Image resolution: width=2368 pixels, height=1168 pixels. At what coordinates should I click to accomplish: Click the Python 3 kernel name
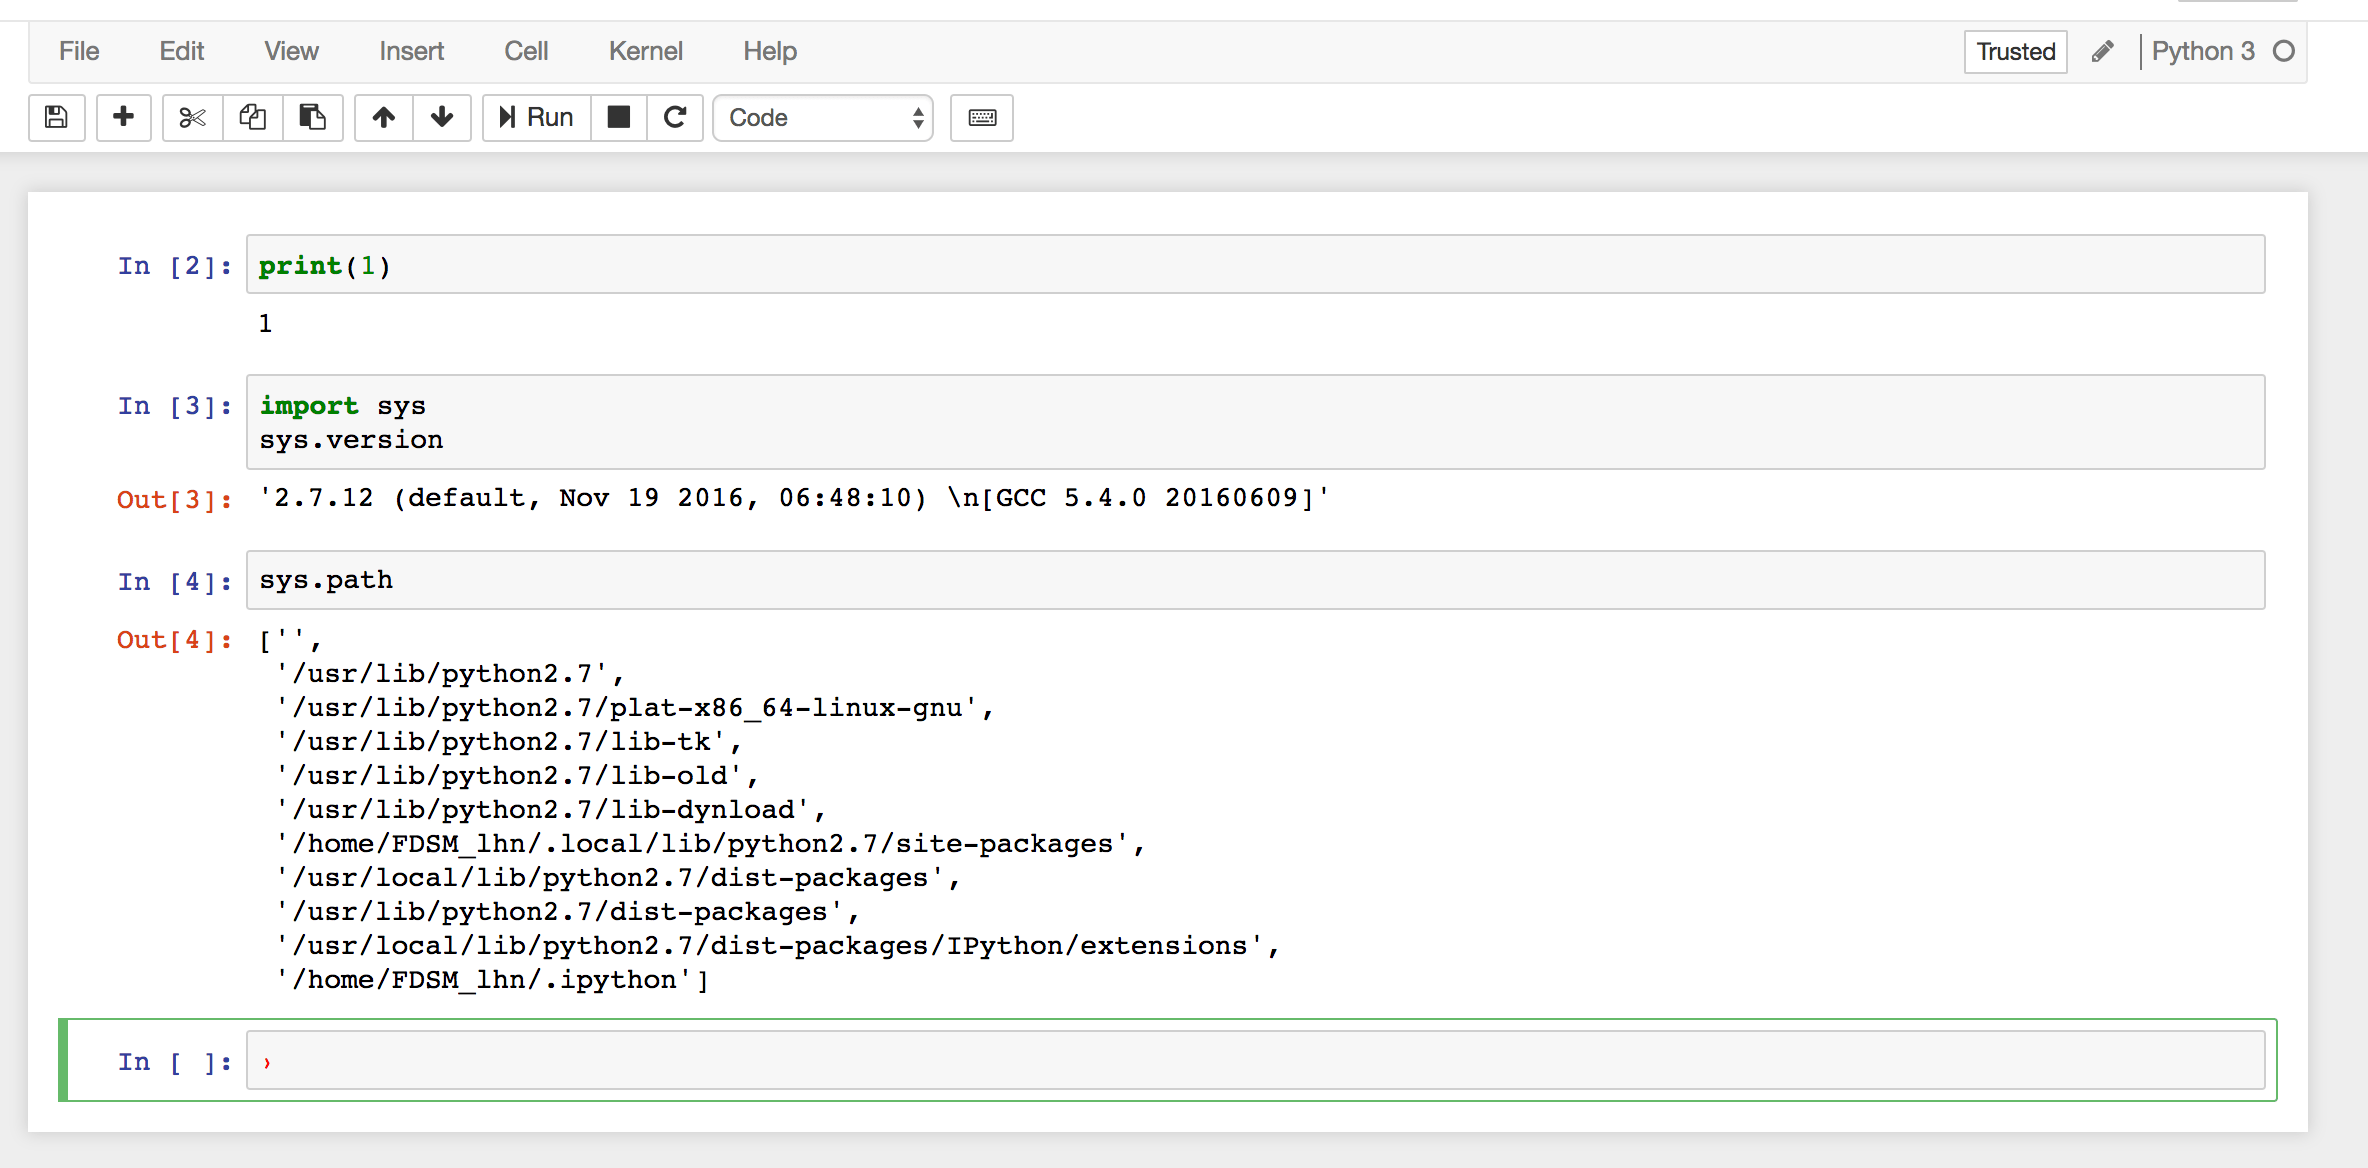pos(2203,51)
